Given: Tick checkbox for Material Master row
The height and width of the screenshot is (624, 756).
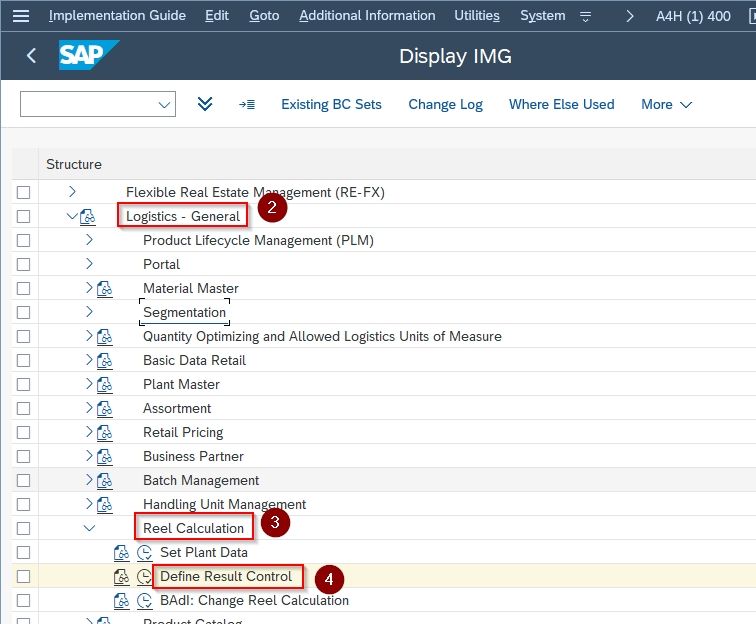Looking at the screenshot, I should pyautogui.click(x=23, y=288).
